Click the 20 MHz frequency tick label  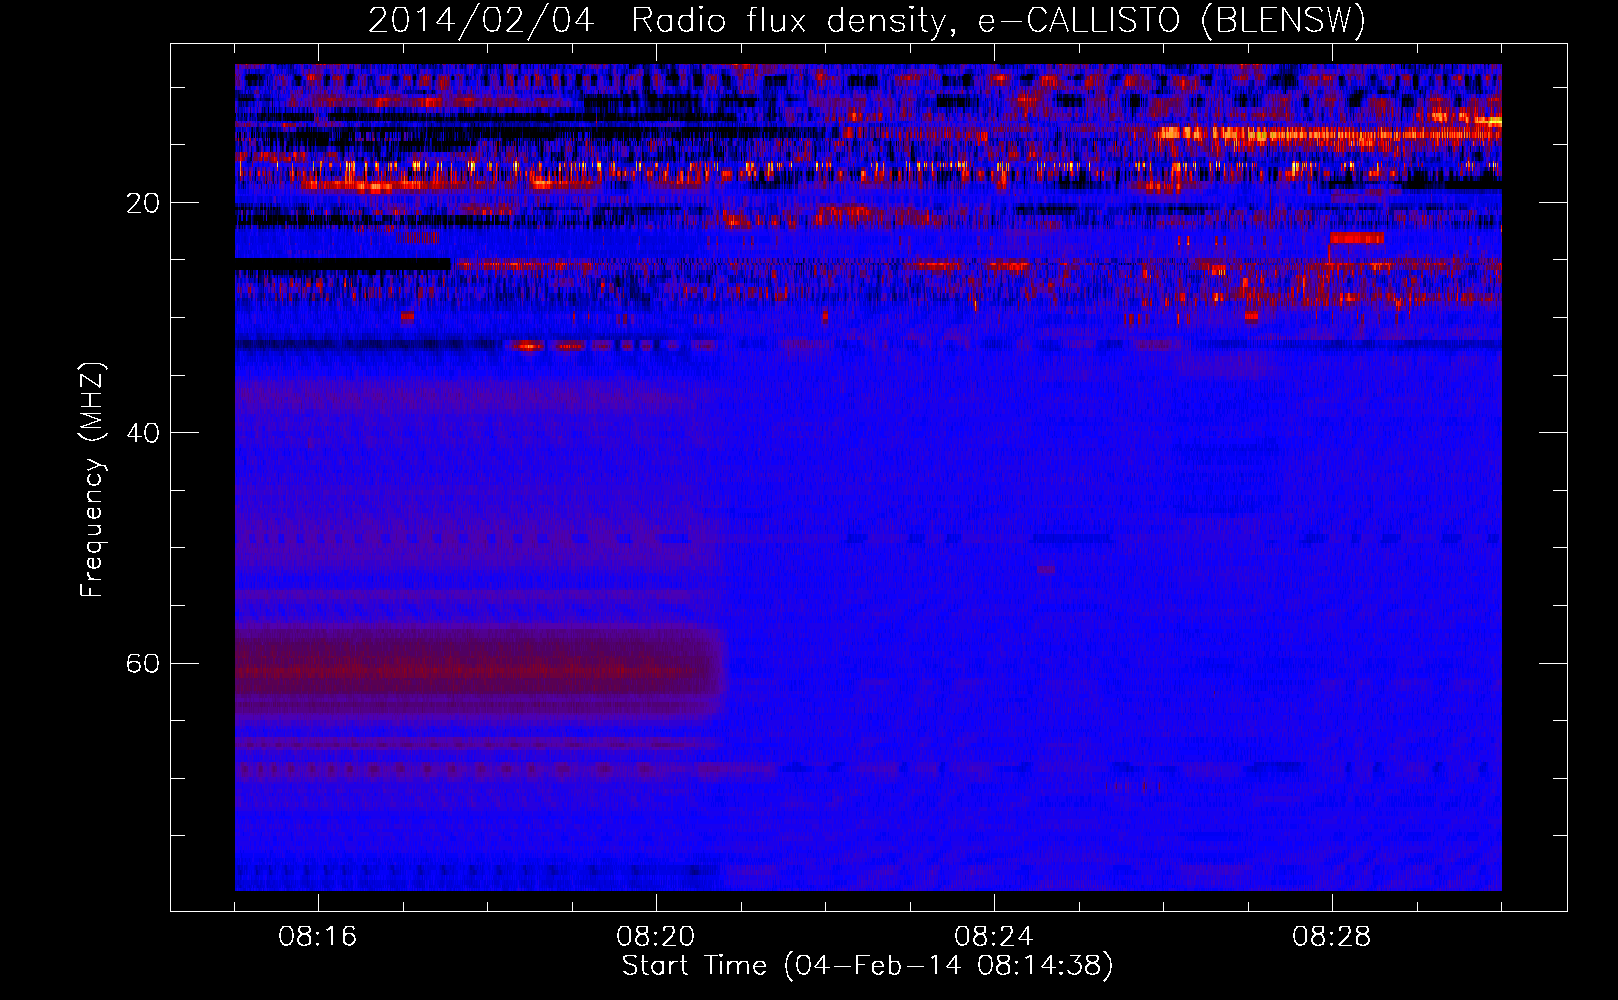143,204
